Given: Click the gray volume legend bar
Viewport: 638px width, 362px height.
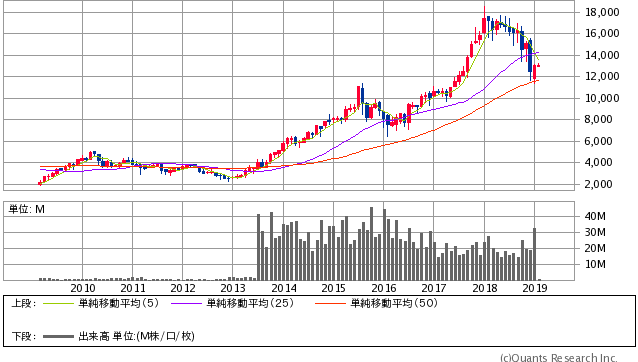Looking at the screenshot, I should (x=59, y=336).
